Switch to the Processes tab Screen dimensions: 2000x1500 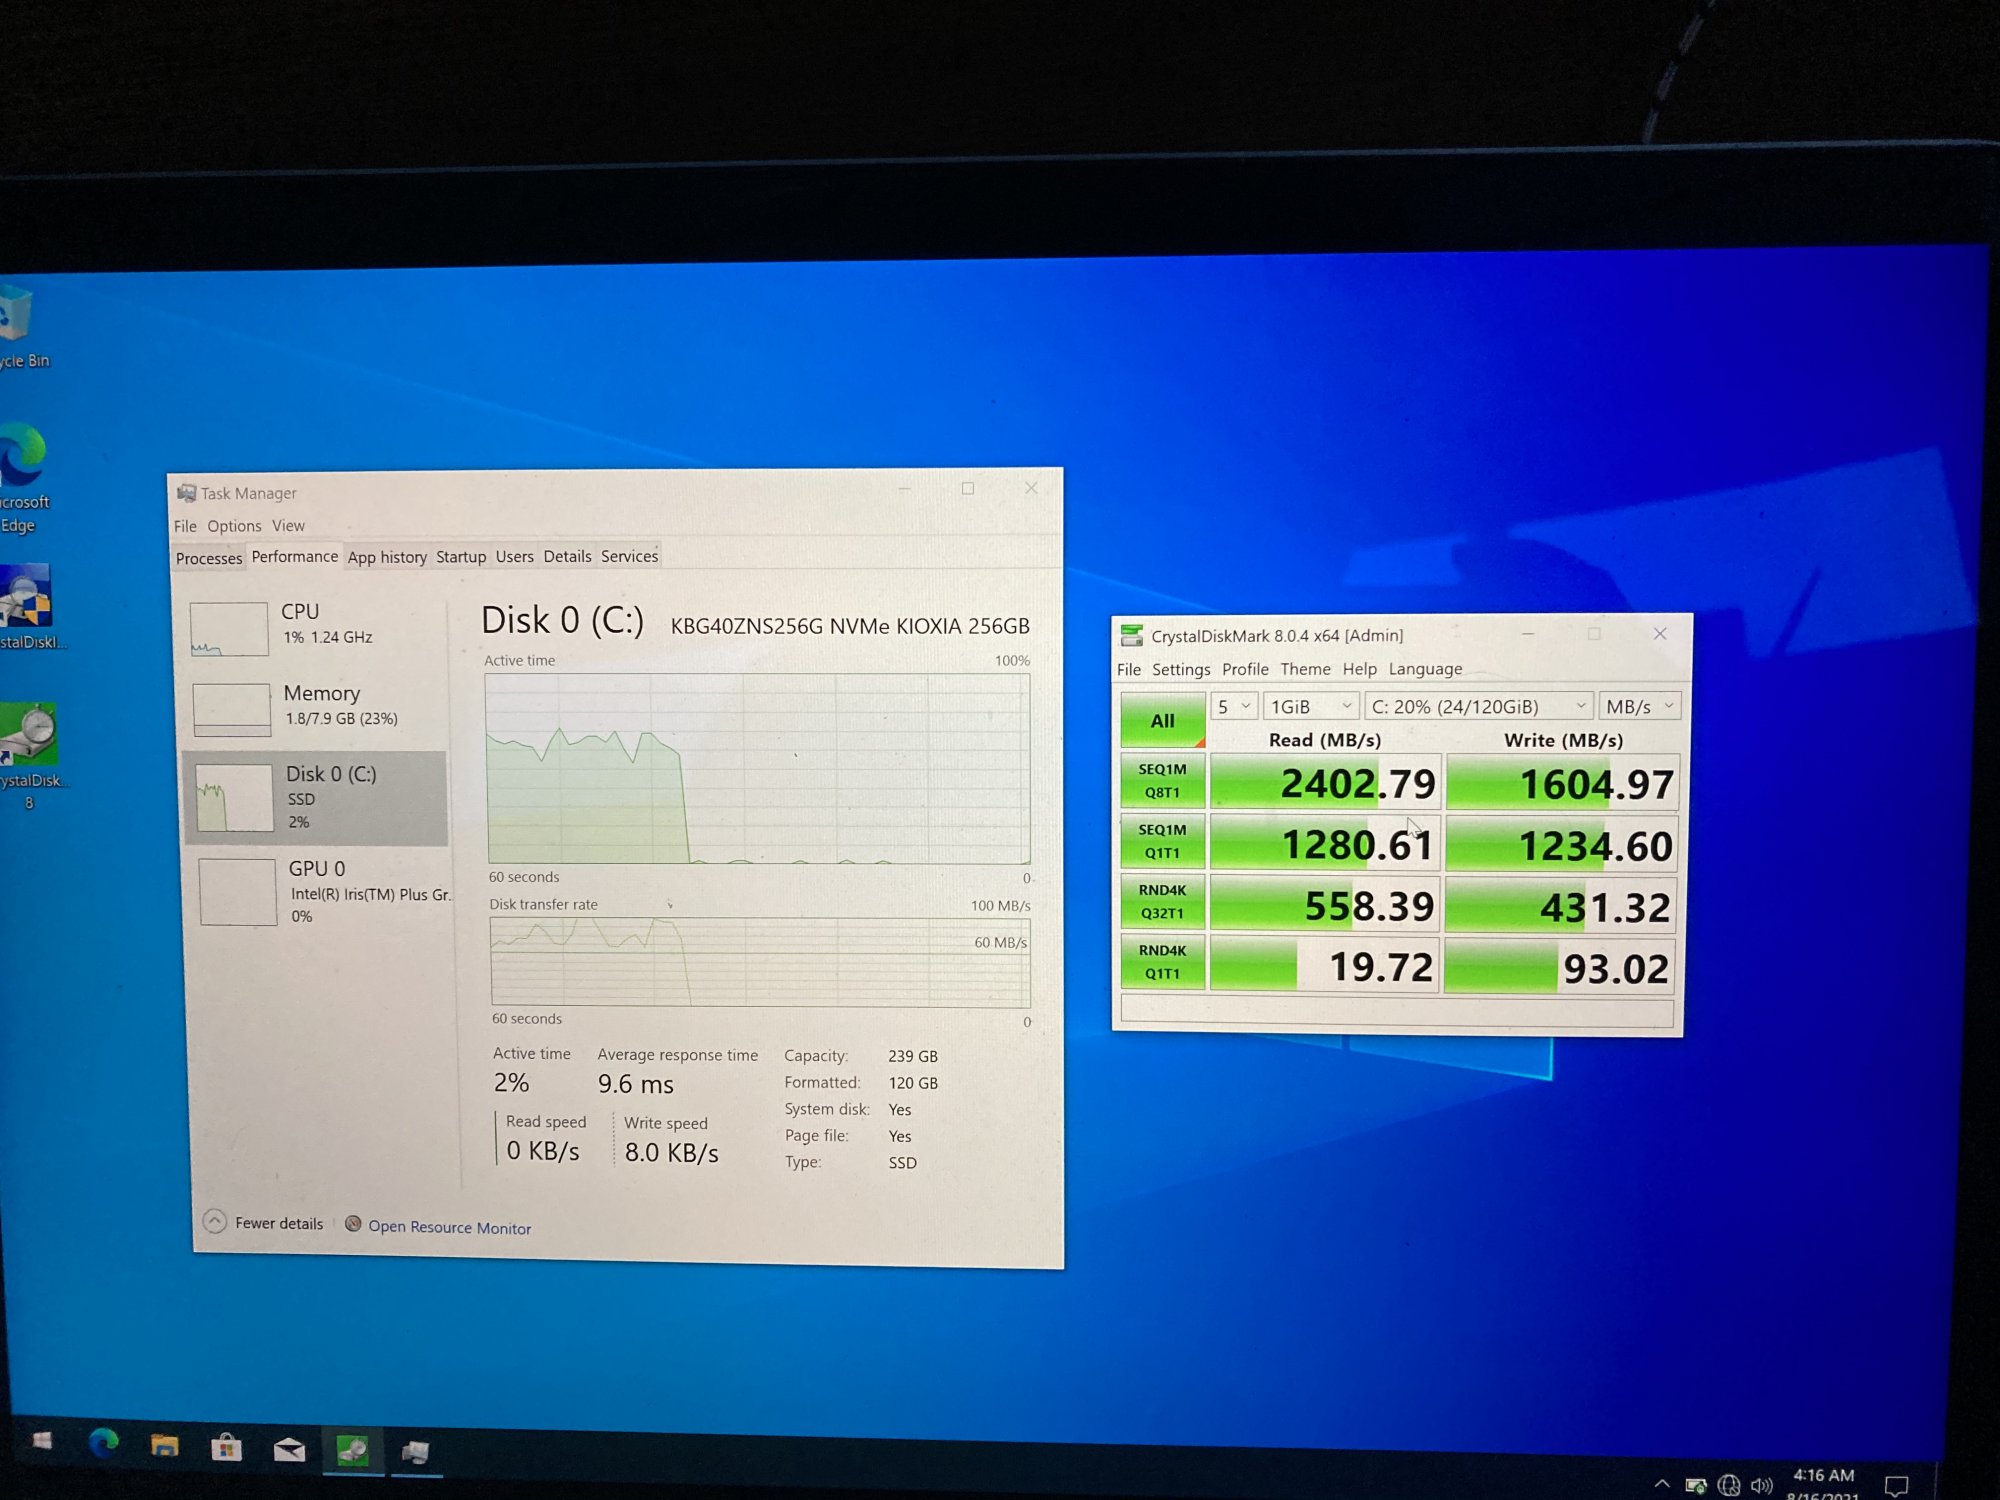tap(209, 558)
